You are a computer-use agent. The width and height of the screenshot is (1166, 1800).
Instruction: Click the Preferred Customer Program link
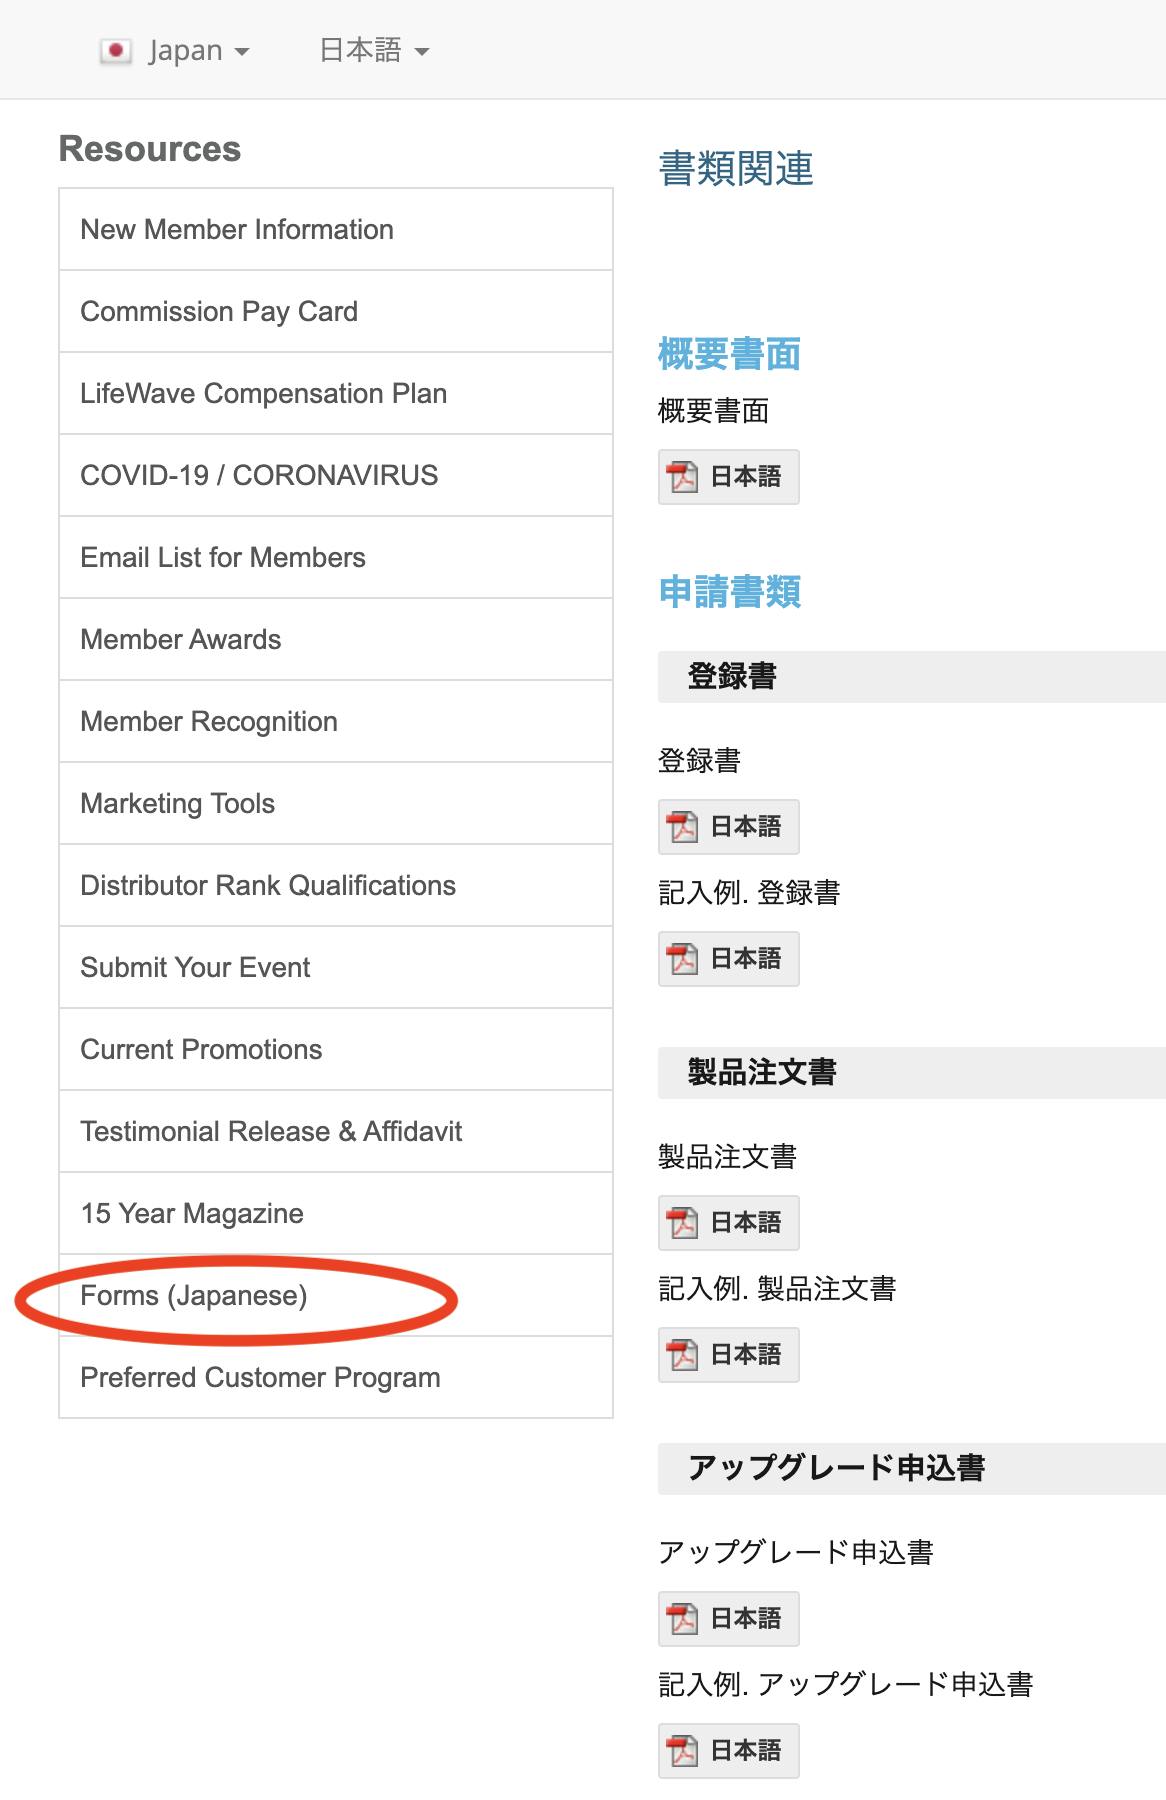(x=260, y=1378)
